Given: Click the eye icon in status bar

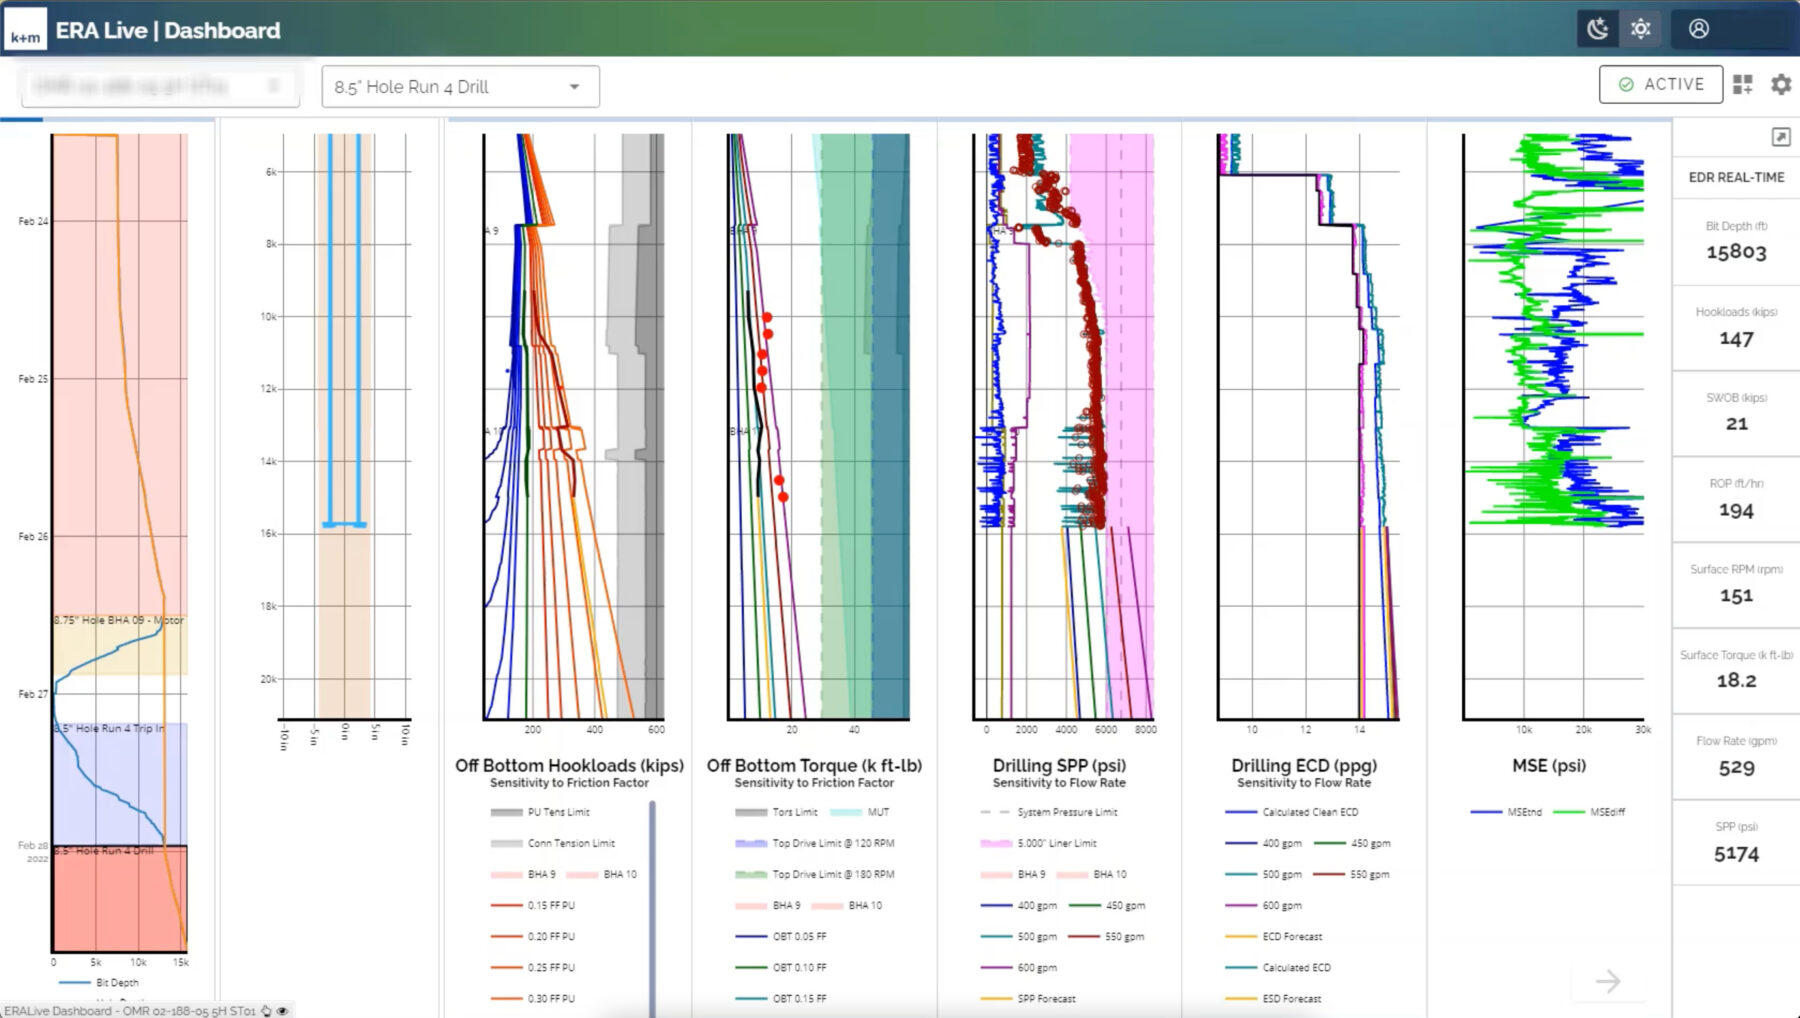Looking at the screenshot, I should click(x=283, y=1011).
